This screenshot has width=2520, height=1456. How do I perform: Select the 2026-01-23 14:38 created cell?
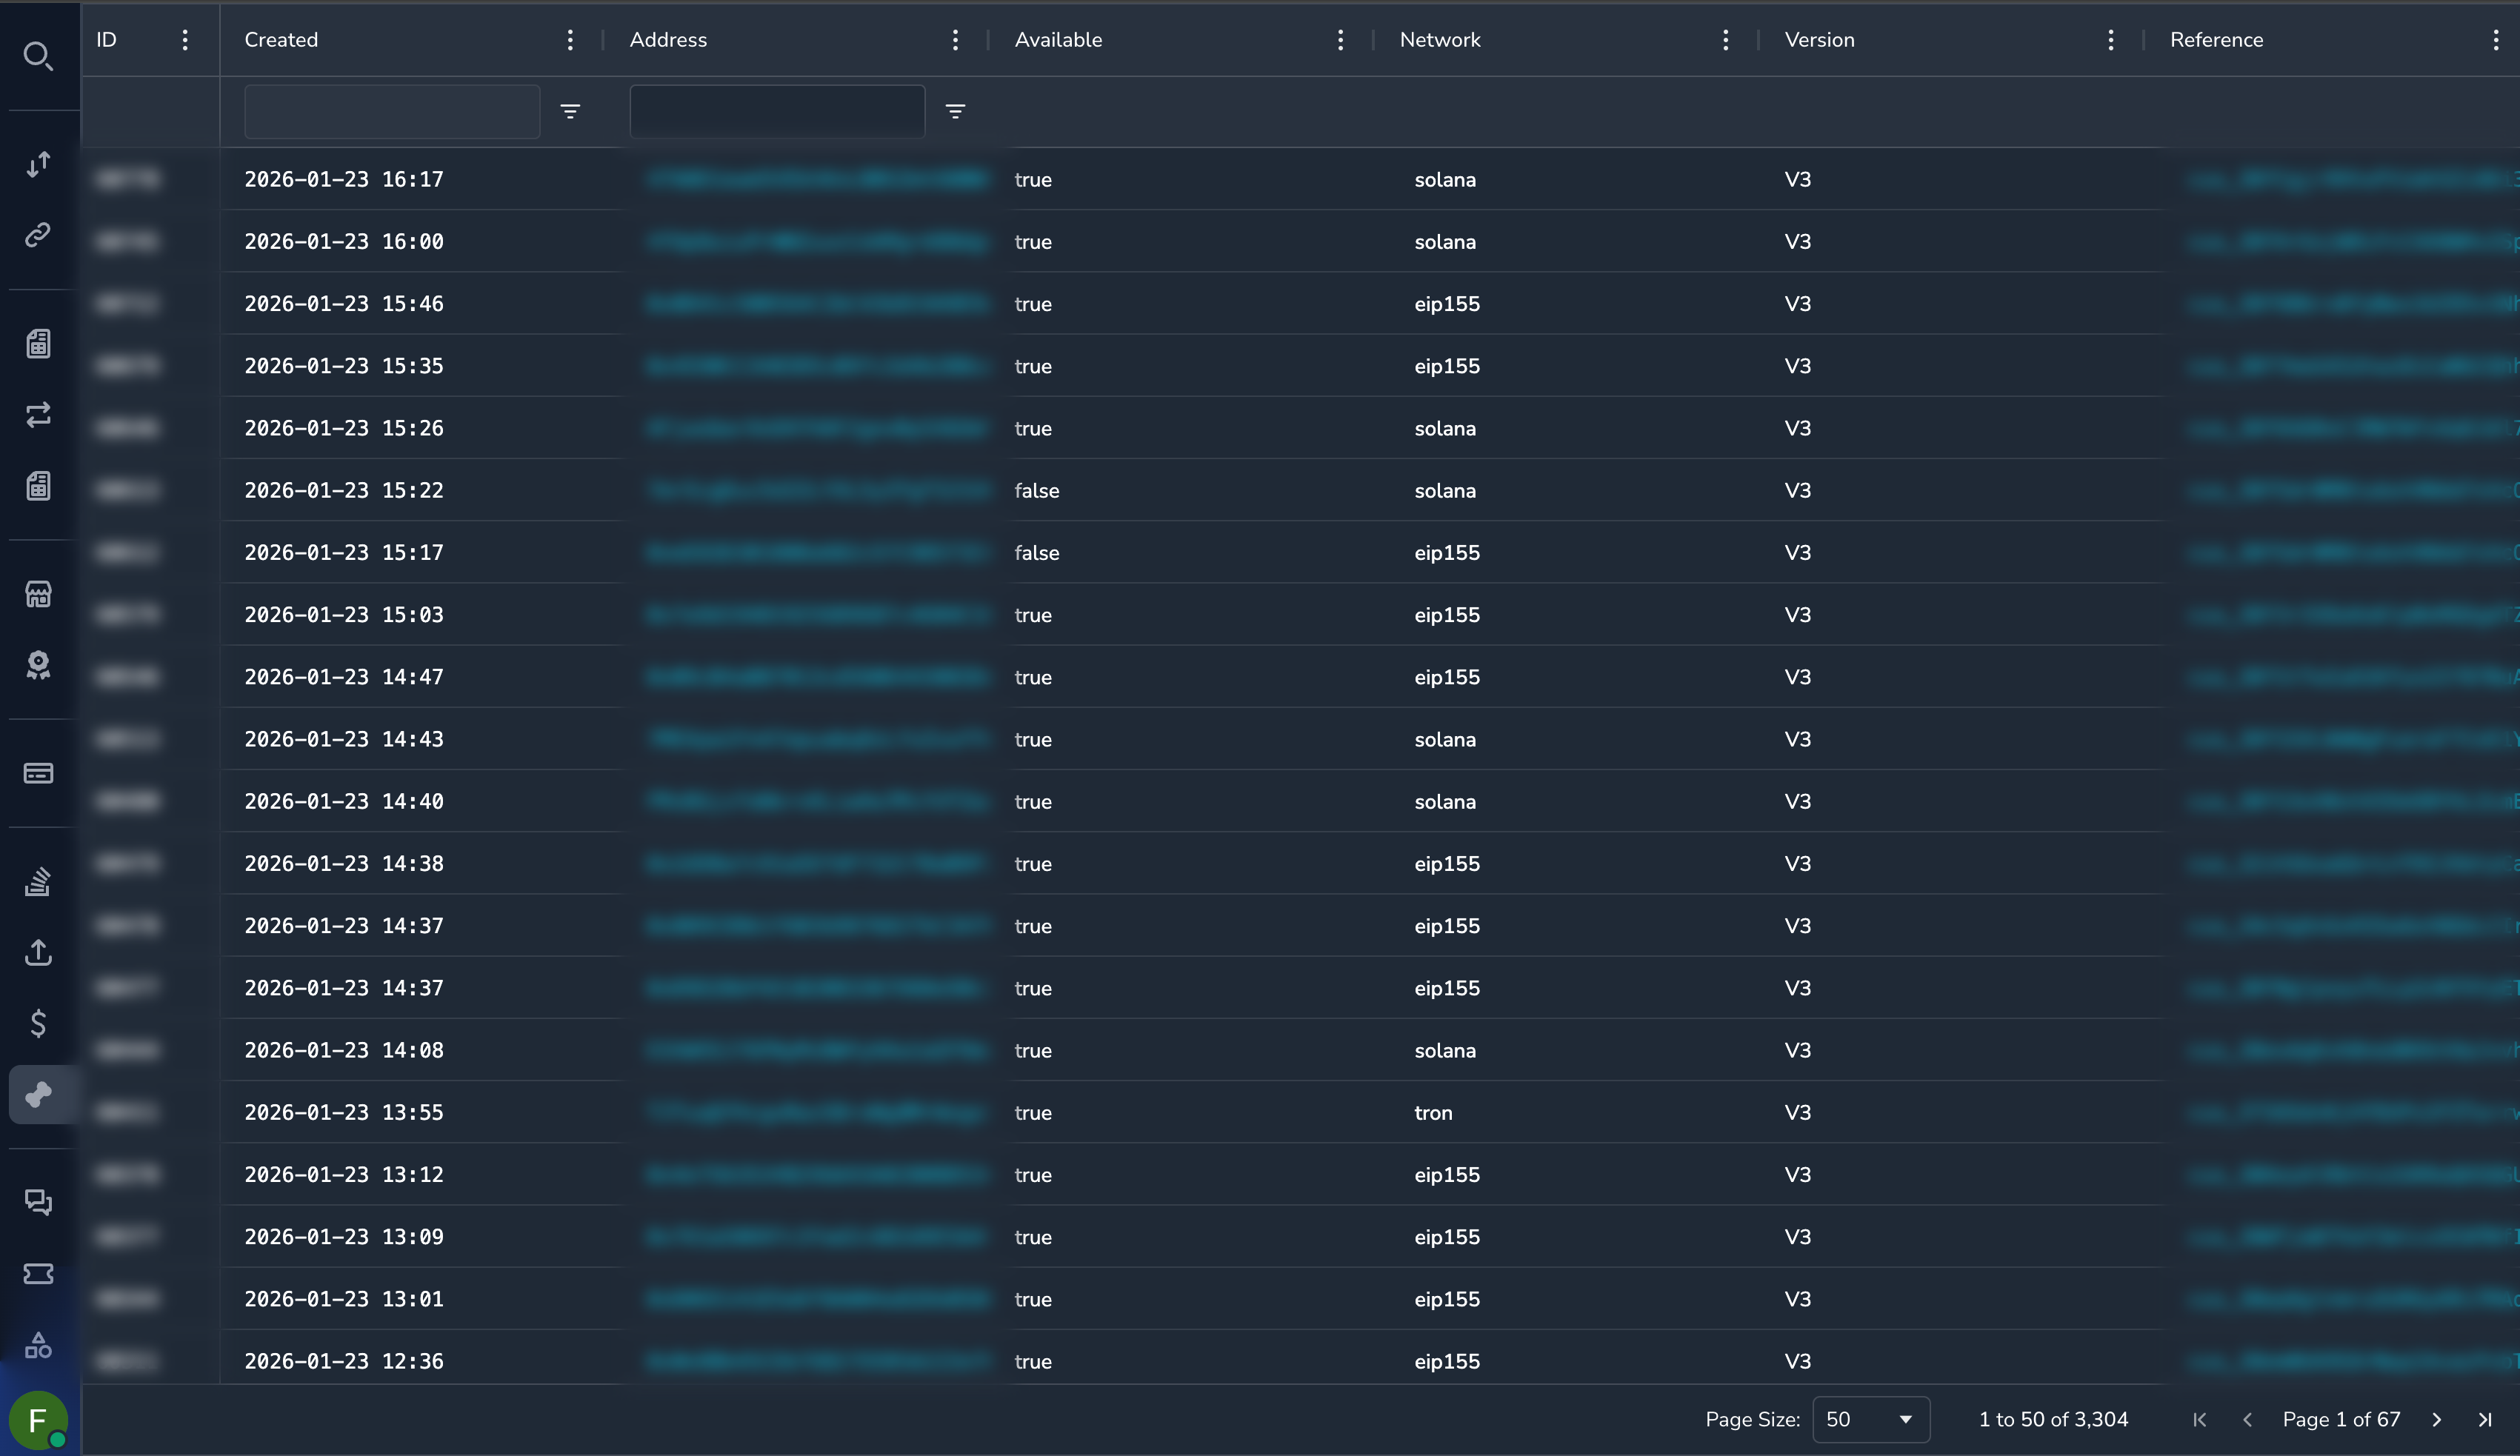point(344,863)
